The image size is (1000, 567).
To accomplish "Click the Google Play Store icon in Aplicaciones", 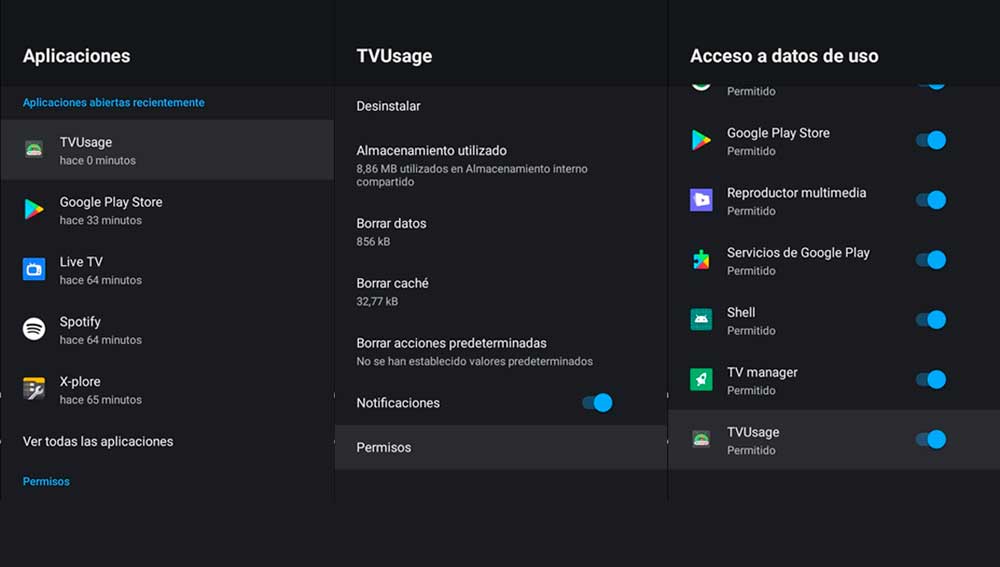I will (x=34, y=210).
